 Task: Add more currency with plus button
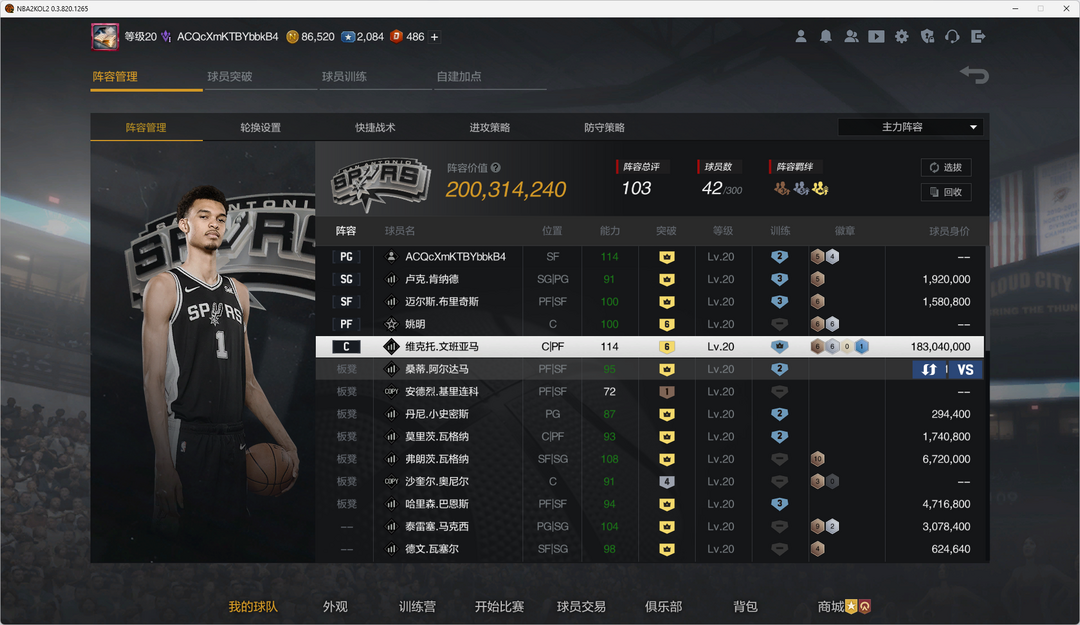tap(435, 37)
